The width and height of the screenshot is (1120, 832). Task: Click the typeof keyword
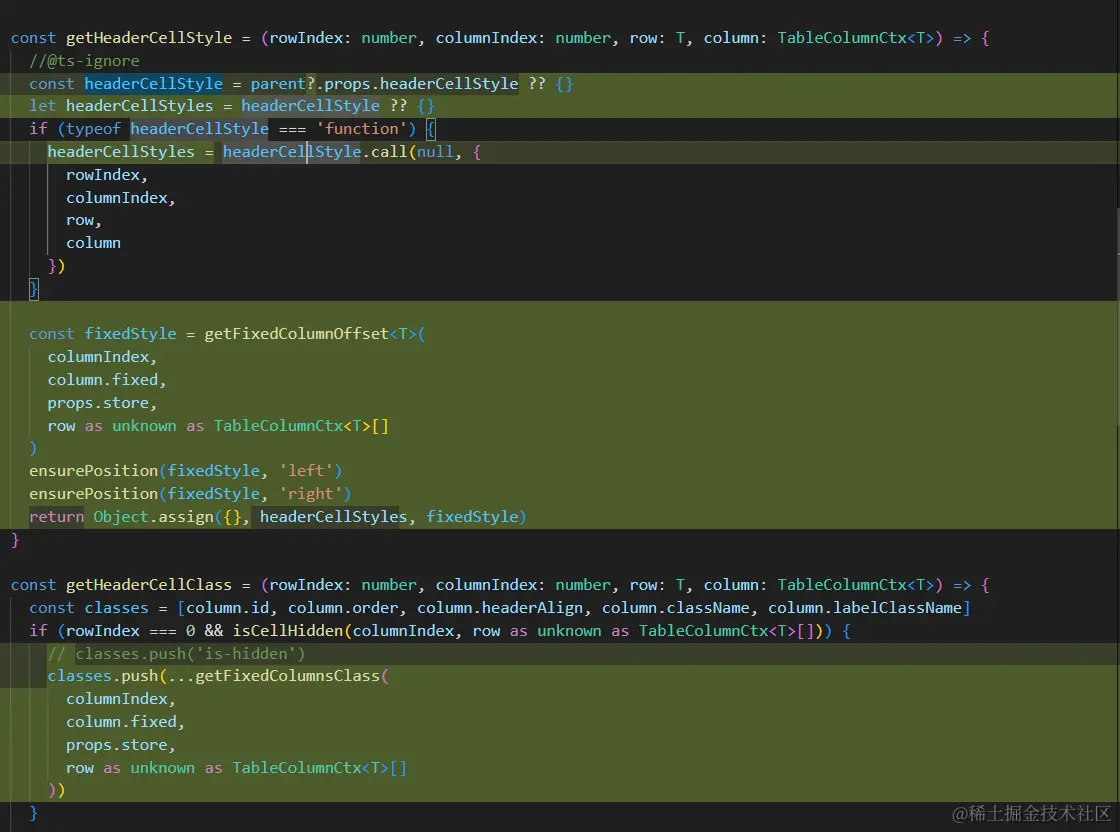point(93,129)
